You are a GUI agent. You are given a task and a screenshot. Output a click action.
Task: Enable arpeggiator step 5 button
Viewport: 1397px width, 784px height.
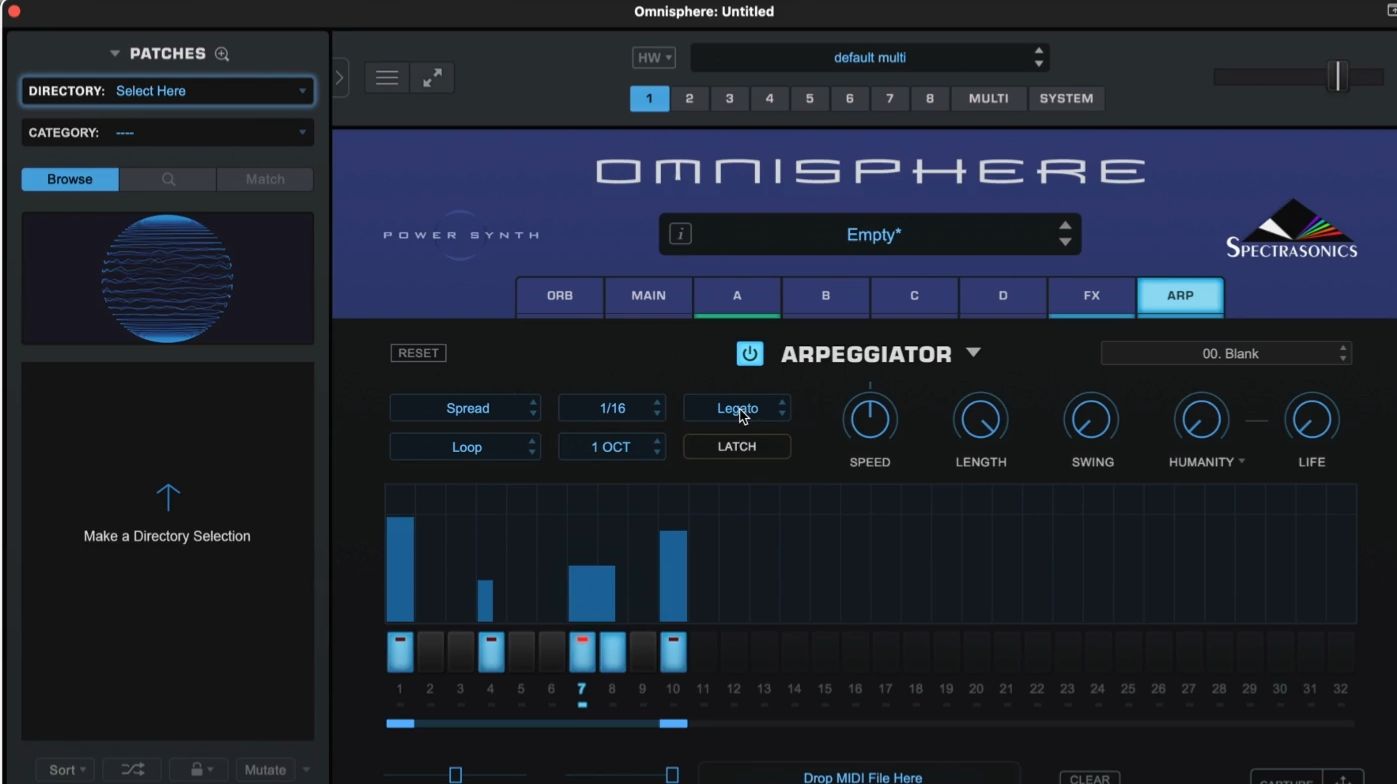tap(521, 652)
